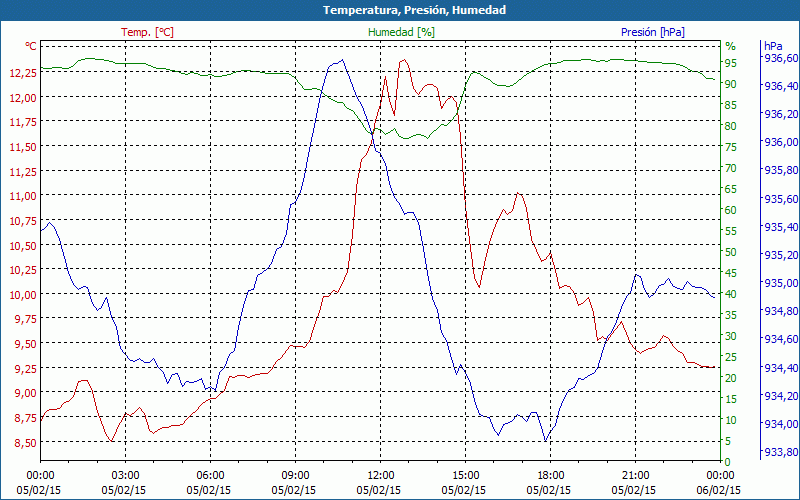Pick the 21:00 time axis label
Viewport: 800px width, 500px height.
pyautogui.click(x=635, y=476)
